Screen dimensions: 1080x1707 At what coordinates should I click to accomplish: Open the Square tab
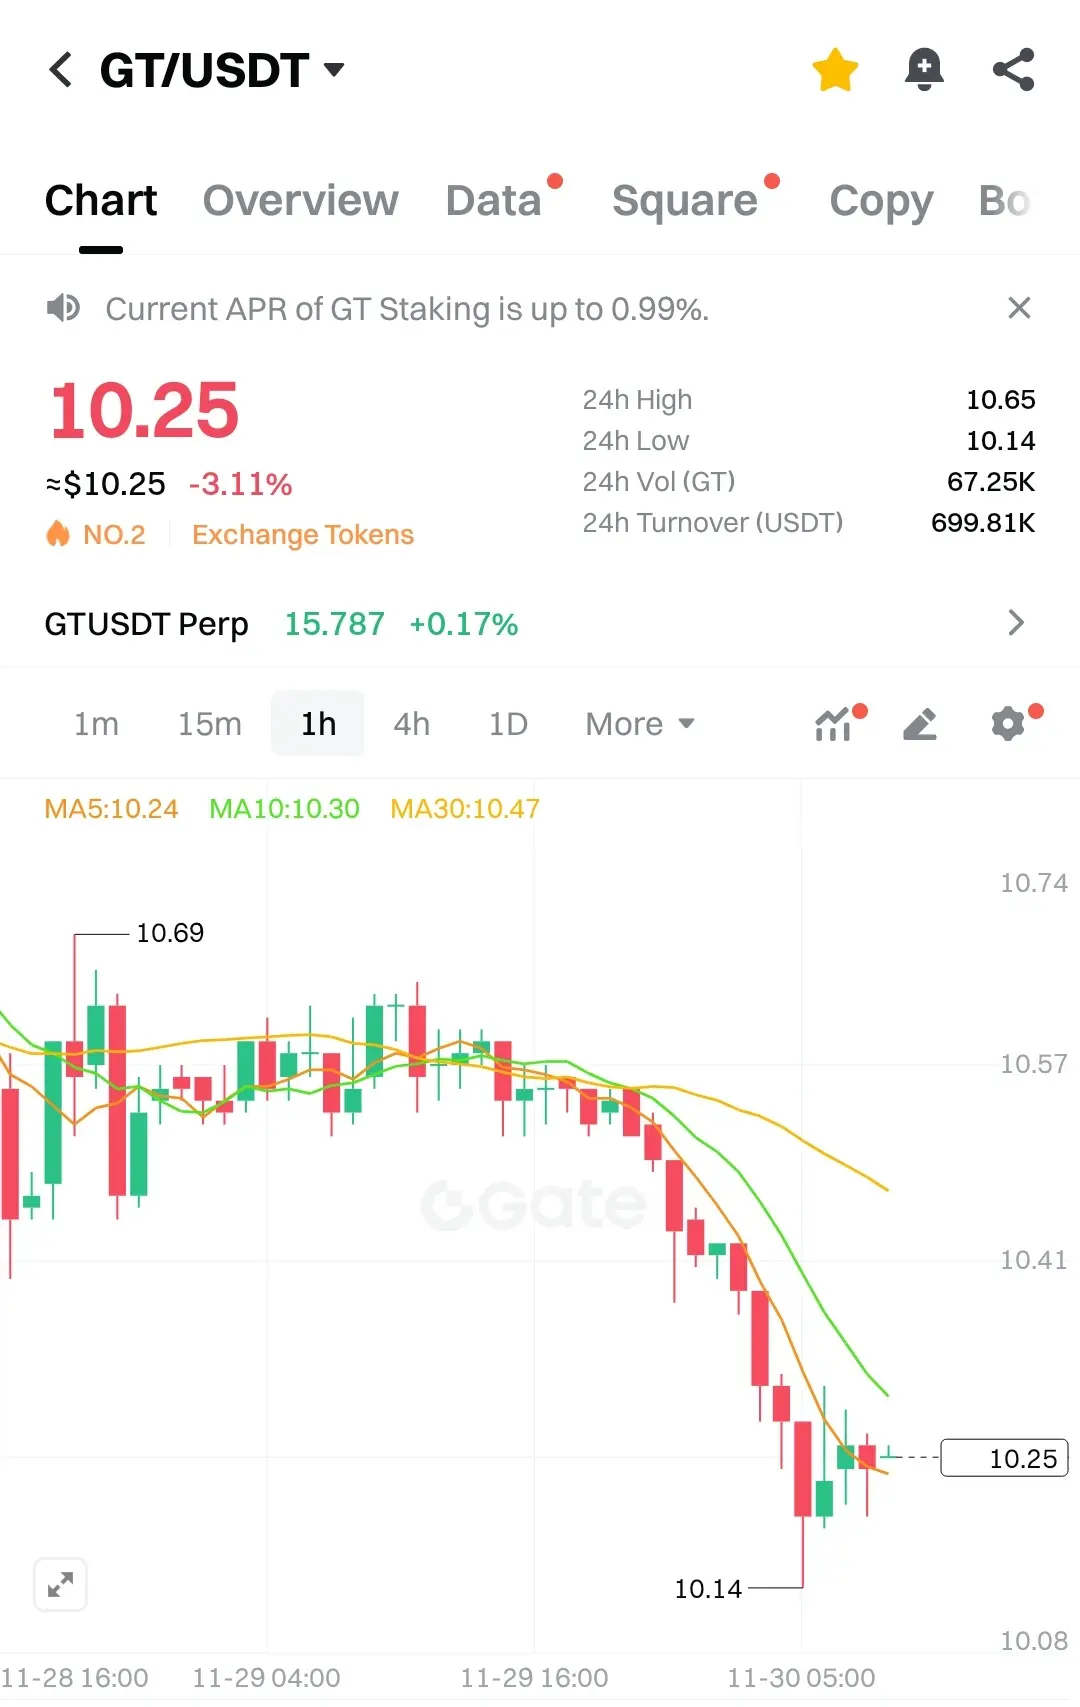pos(685,201)
